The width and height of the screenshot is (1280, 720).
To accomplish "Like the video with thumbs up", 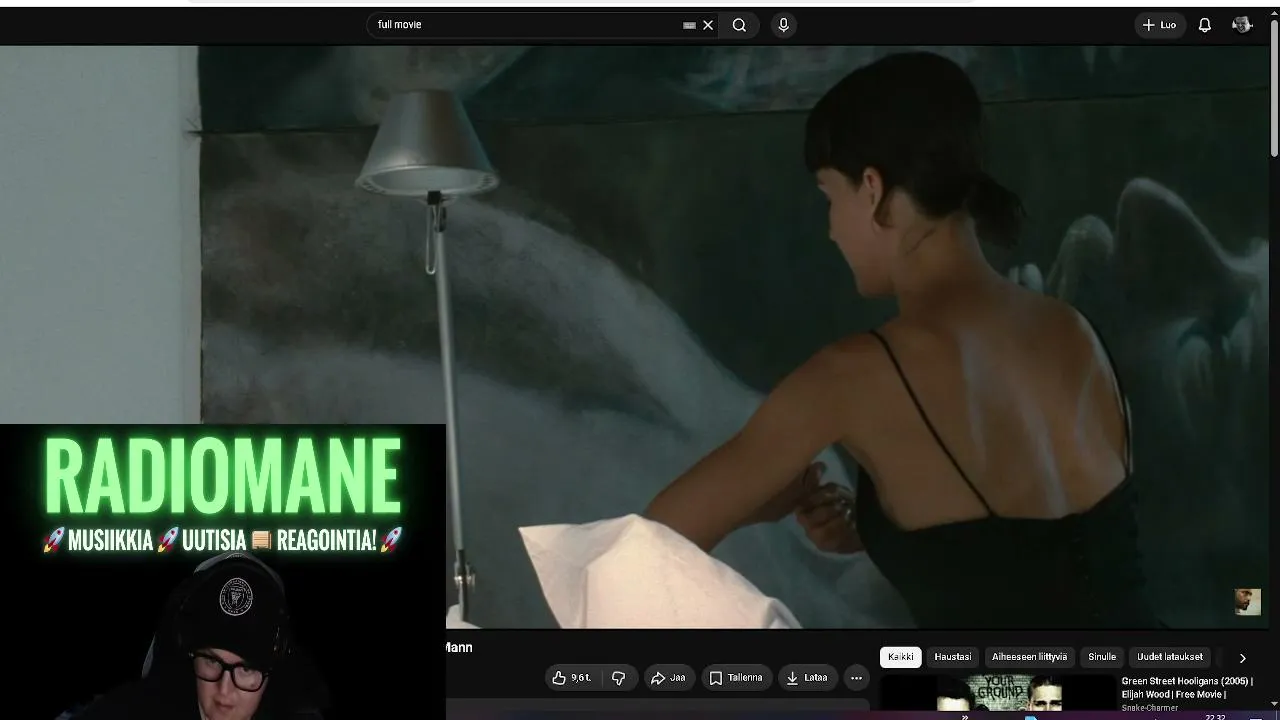I will coord(571,678).
